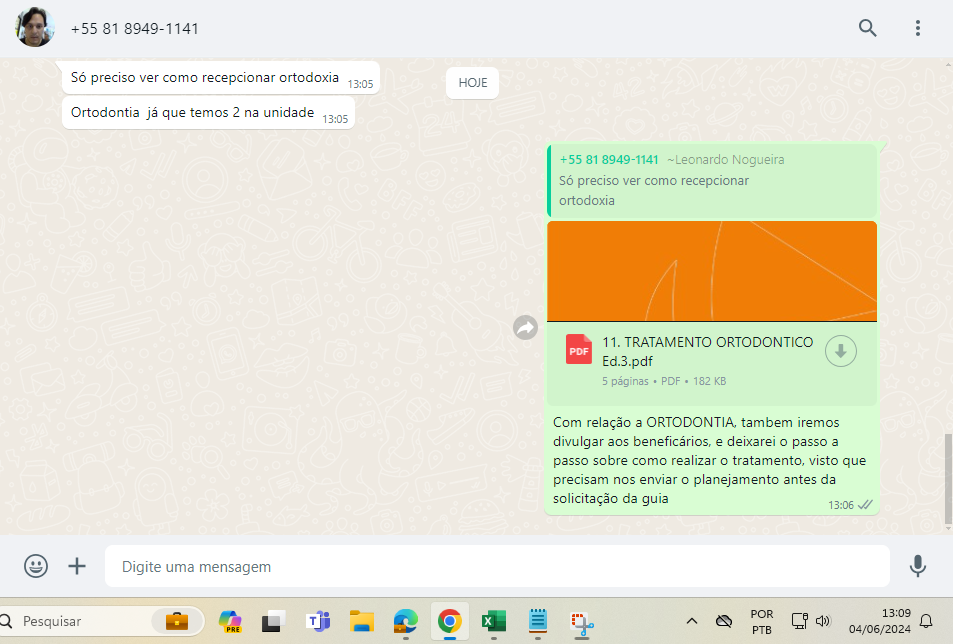Jump to quoted message from Leonardo Nogueira
Viewport: 953px width, 644px height.
(712, 180)
